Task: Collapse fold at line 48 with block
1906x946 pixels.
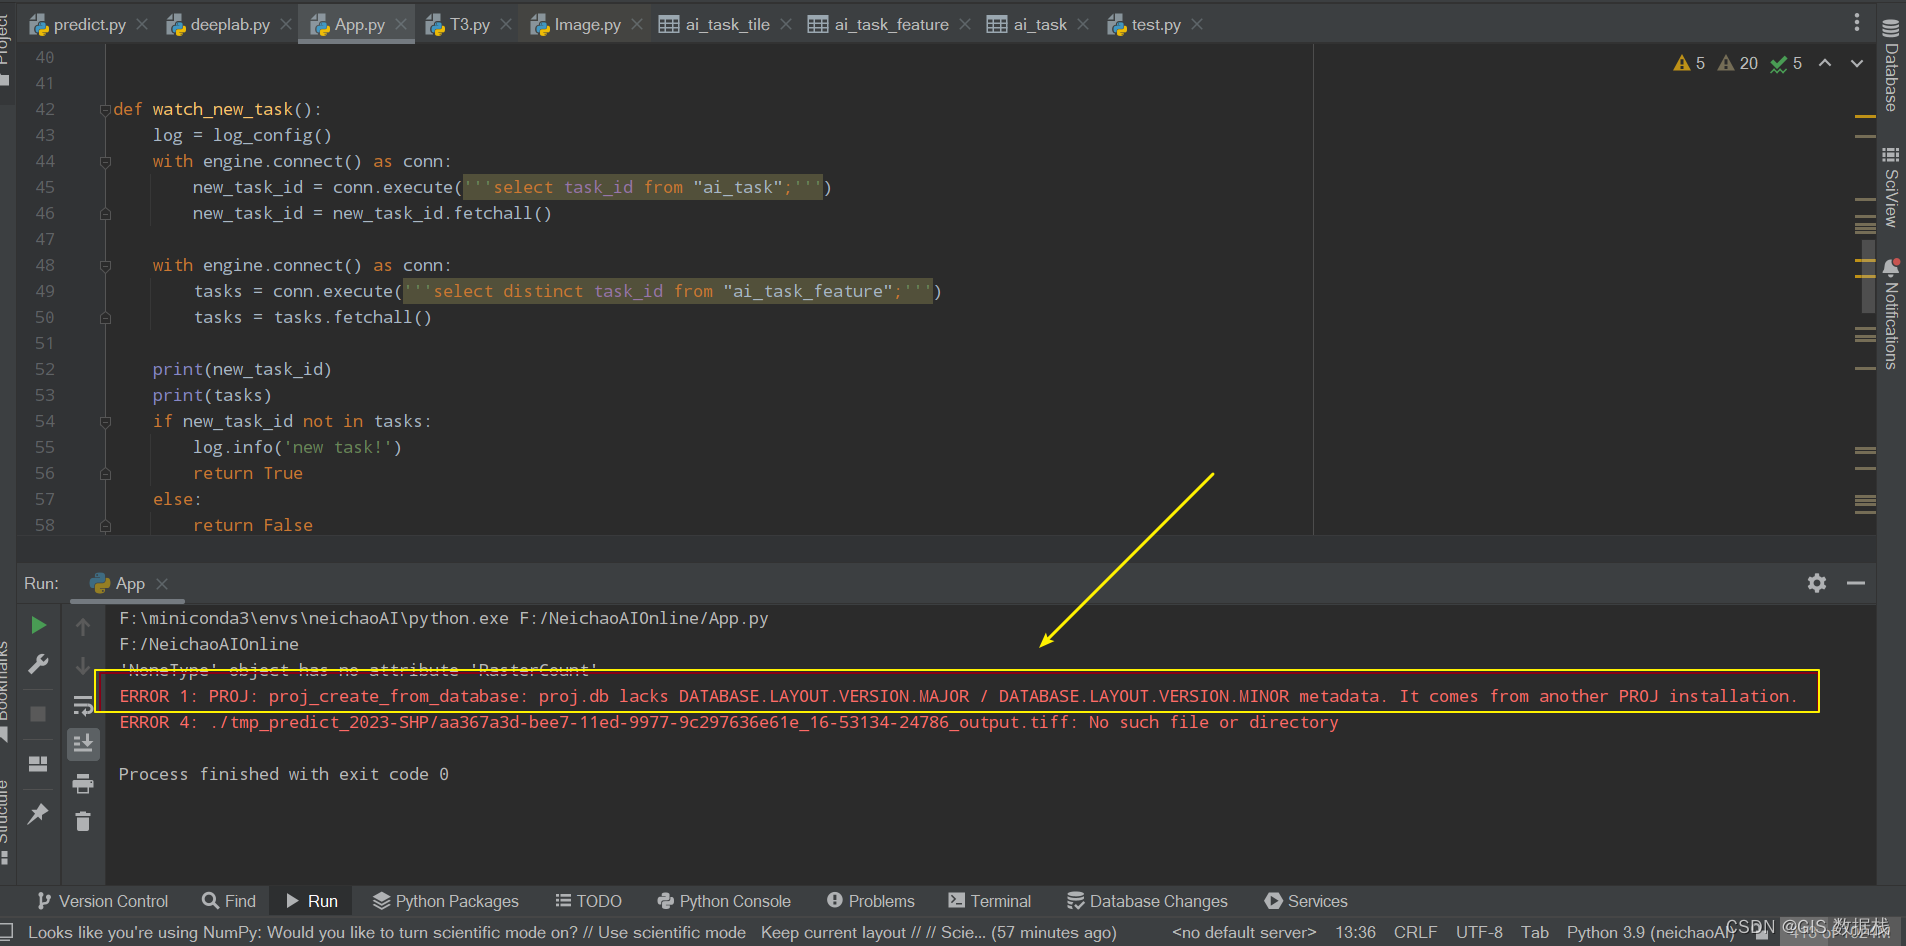Action: pos(105,266)
